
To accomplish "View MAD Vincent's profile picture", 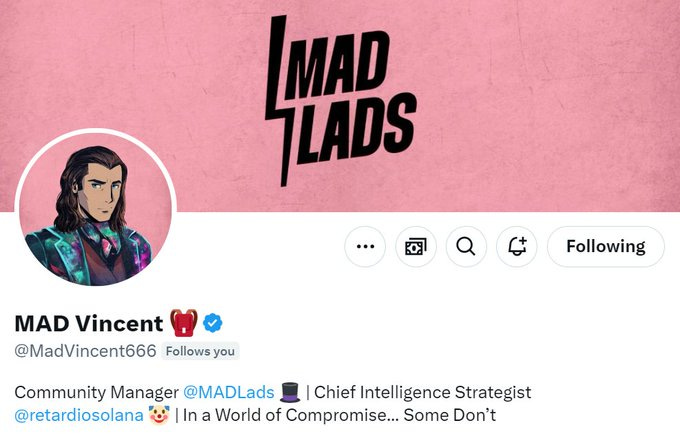I will pos(95,209).
